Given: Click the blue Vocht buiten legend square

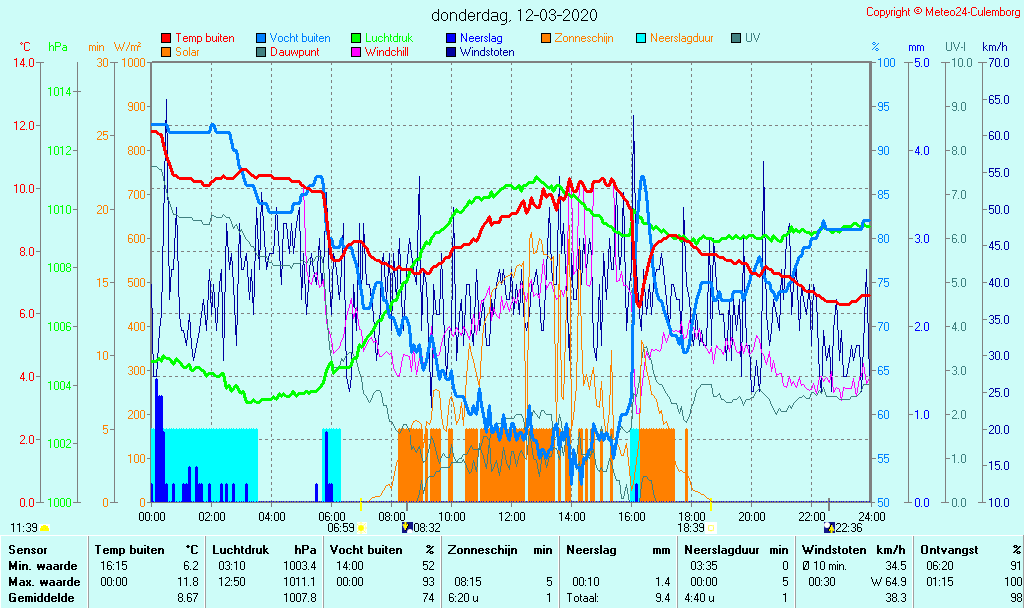Looking at the screenshot, I should click(x=261, y=39).
